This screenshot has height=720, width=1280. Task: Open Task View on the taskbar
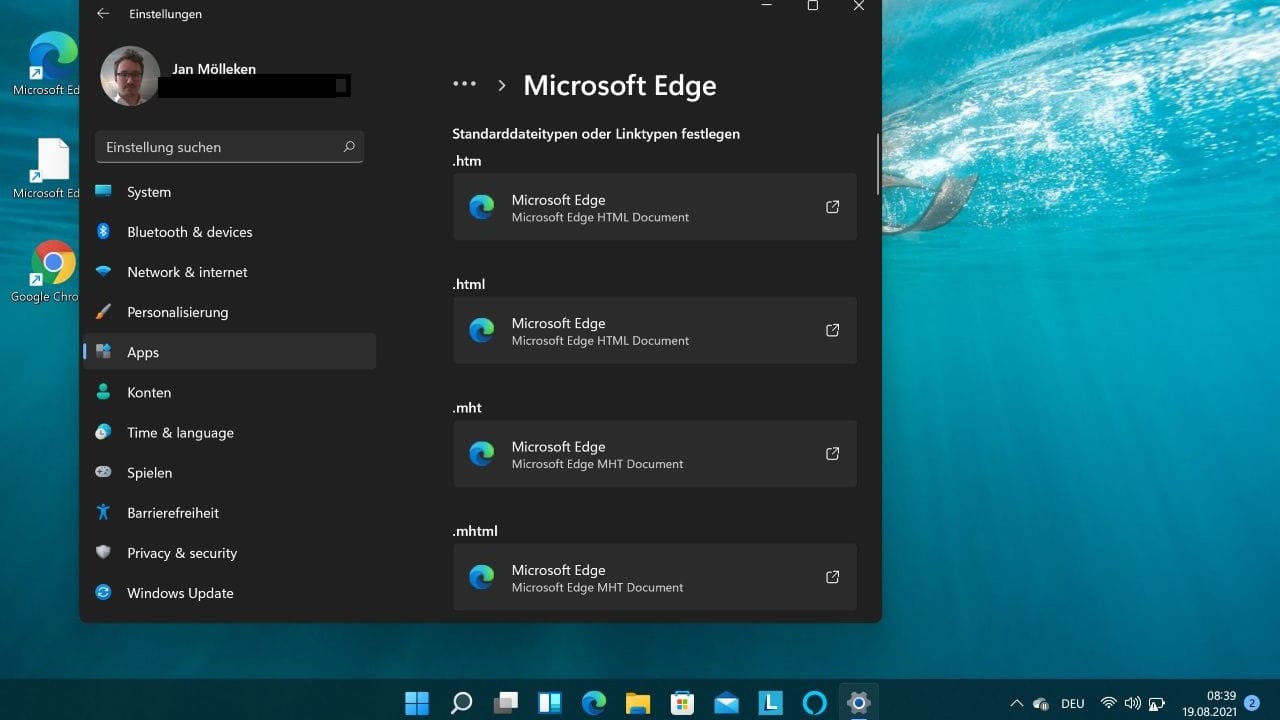tap(506, 703)
